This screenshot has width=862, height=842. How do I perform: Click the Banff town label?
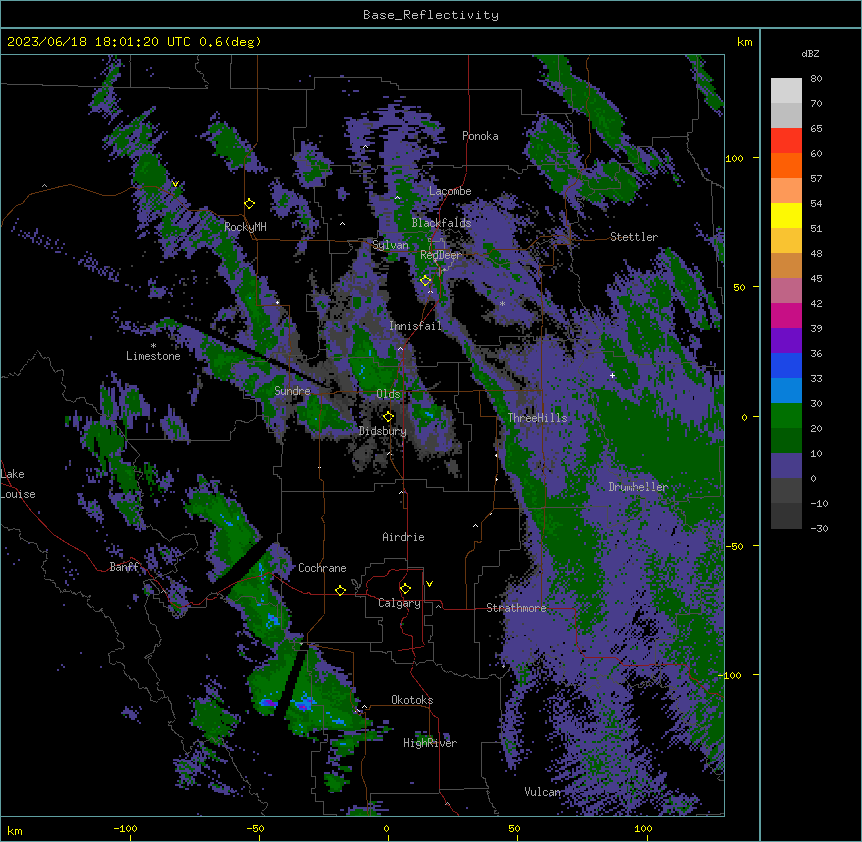[123, 567]
